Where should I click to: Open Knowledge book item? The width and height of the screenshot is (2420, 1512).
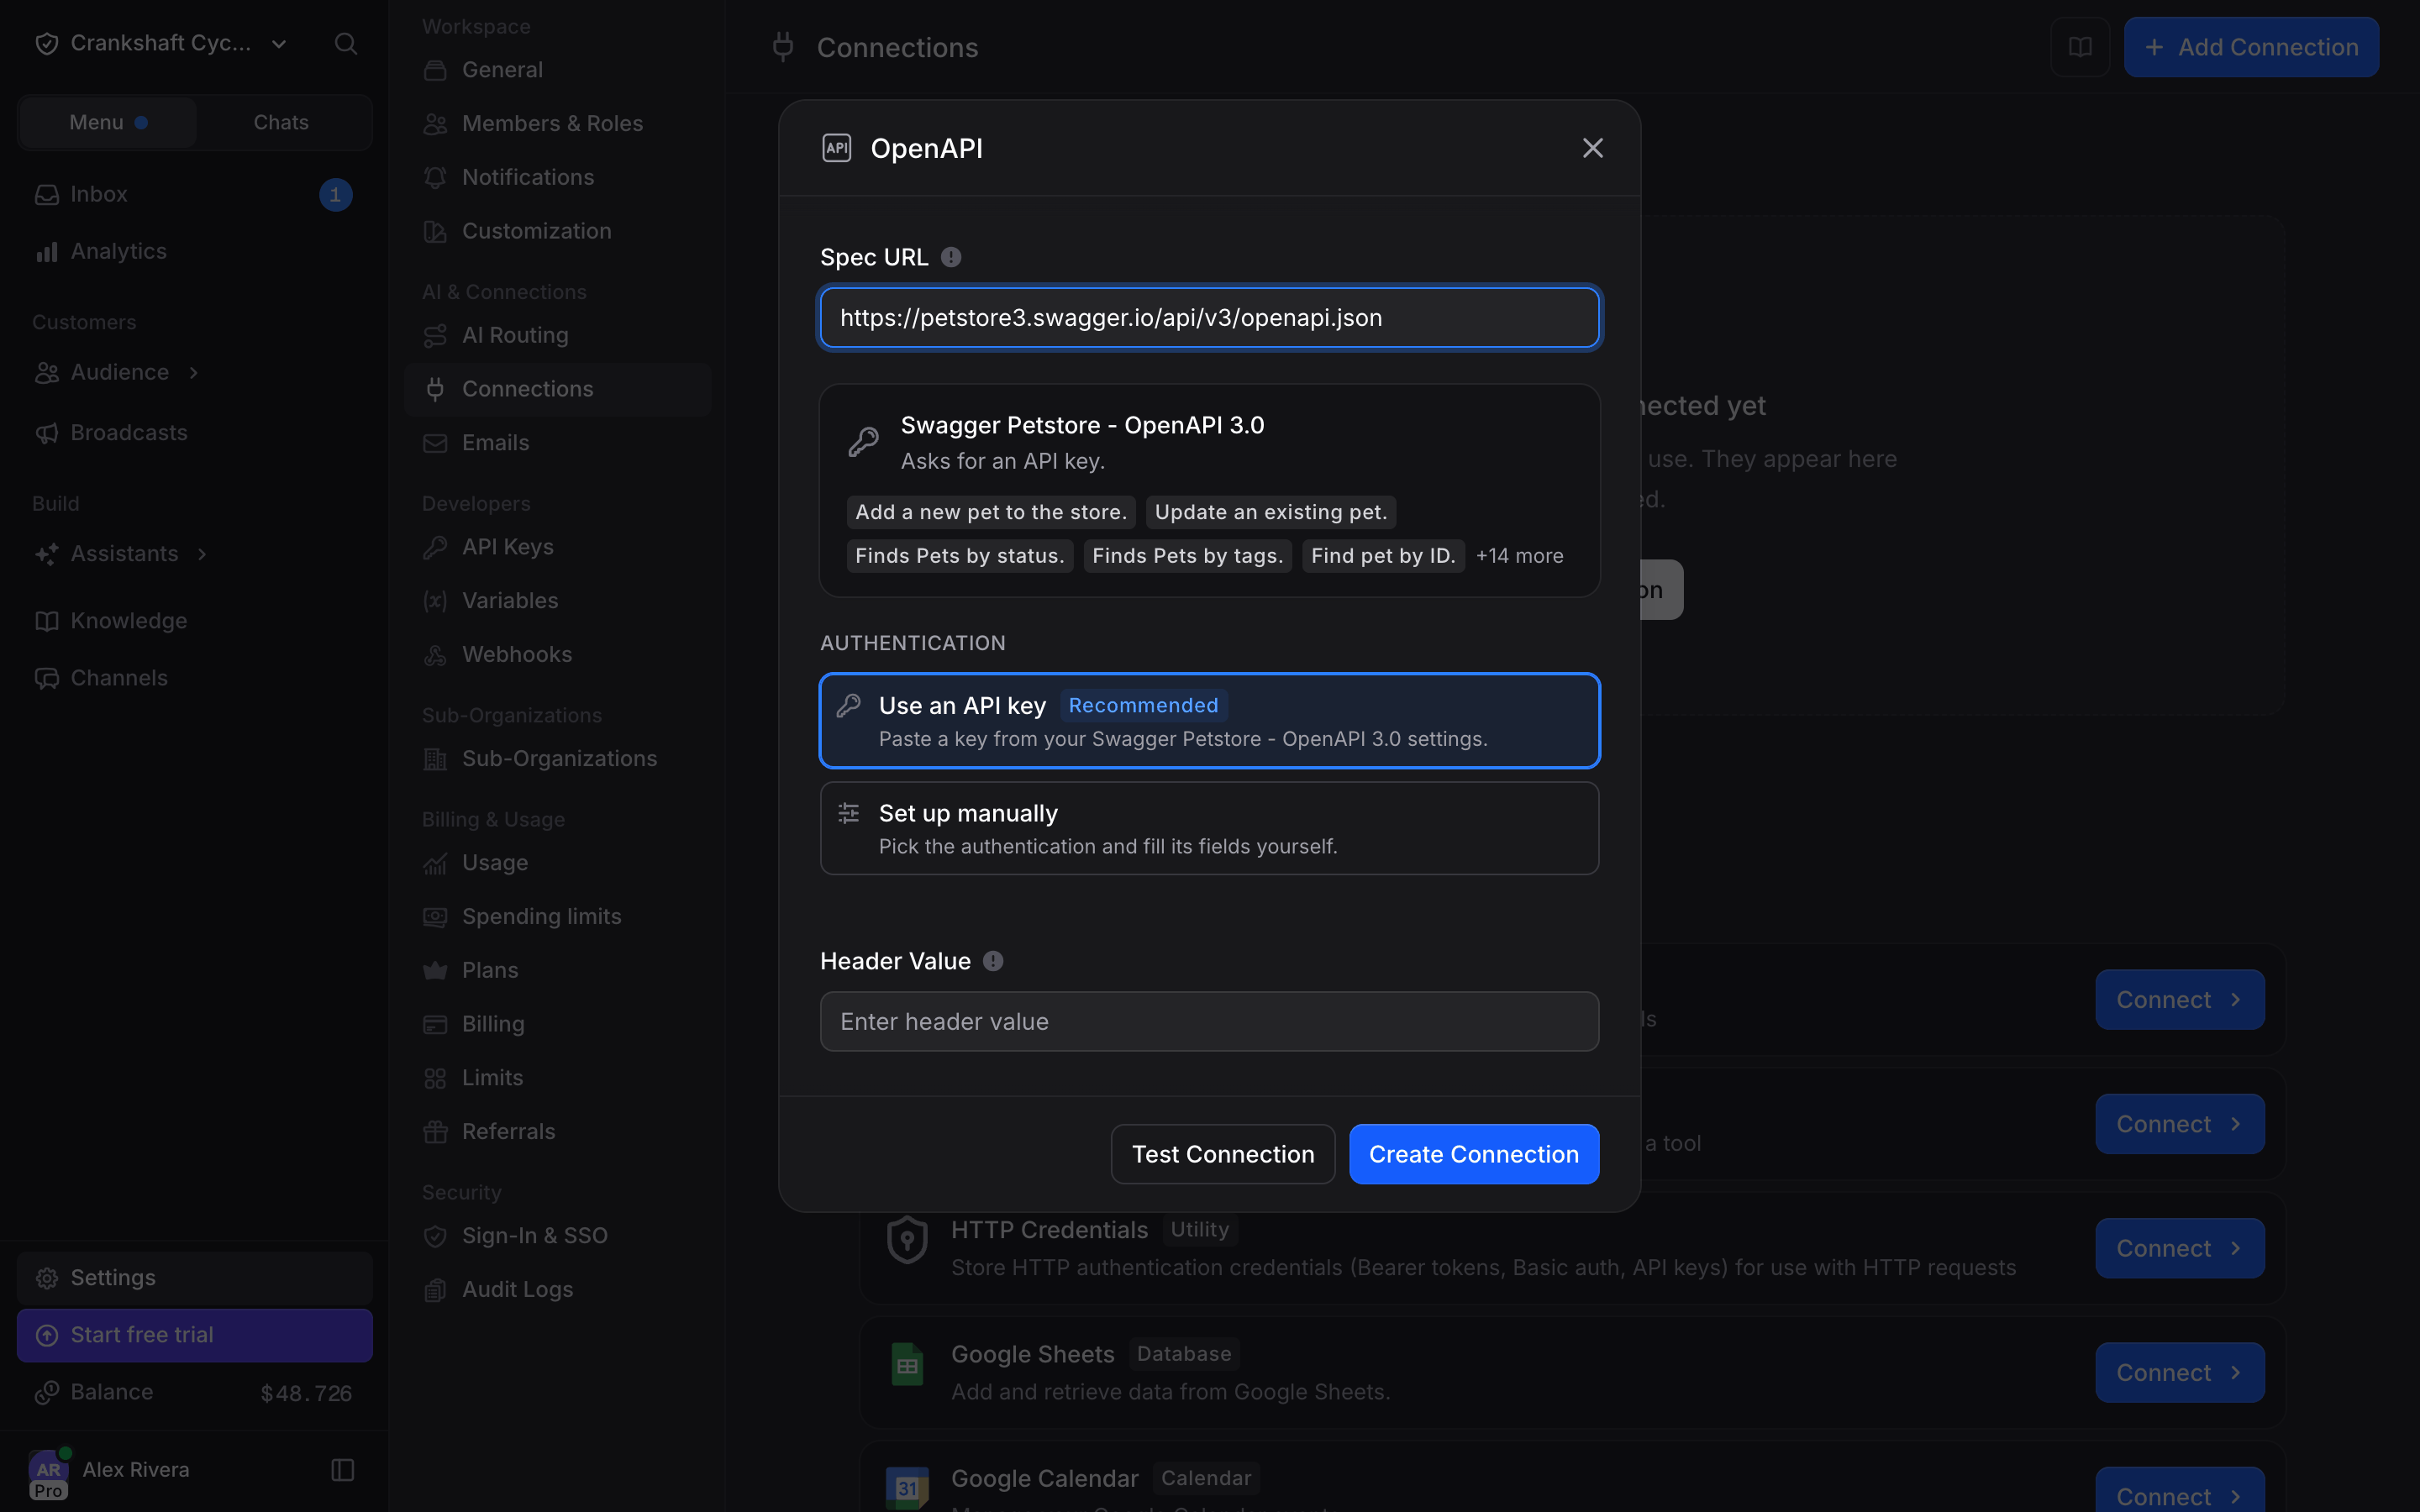[x=195, y=621]
